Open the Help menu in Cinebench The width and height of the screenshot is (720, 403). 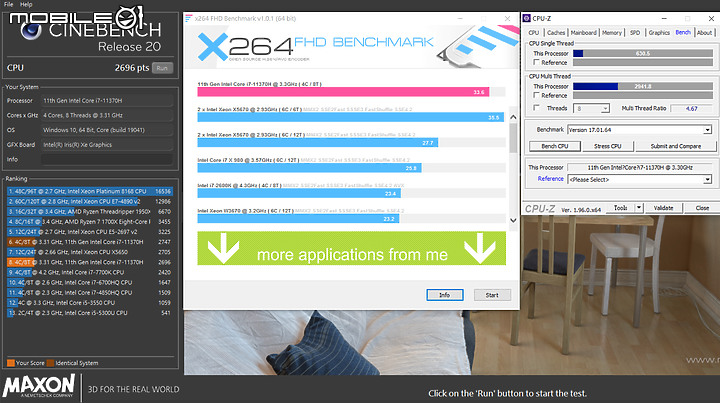pyautogui.click(x=26, y=4)
